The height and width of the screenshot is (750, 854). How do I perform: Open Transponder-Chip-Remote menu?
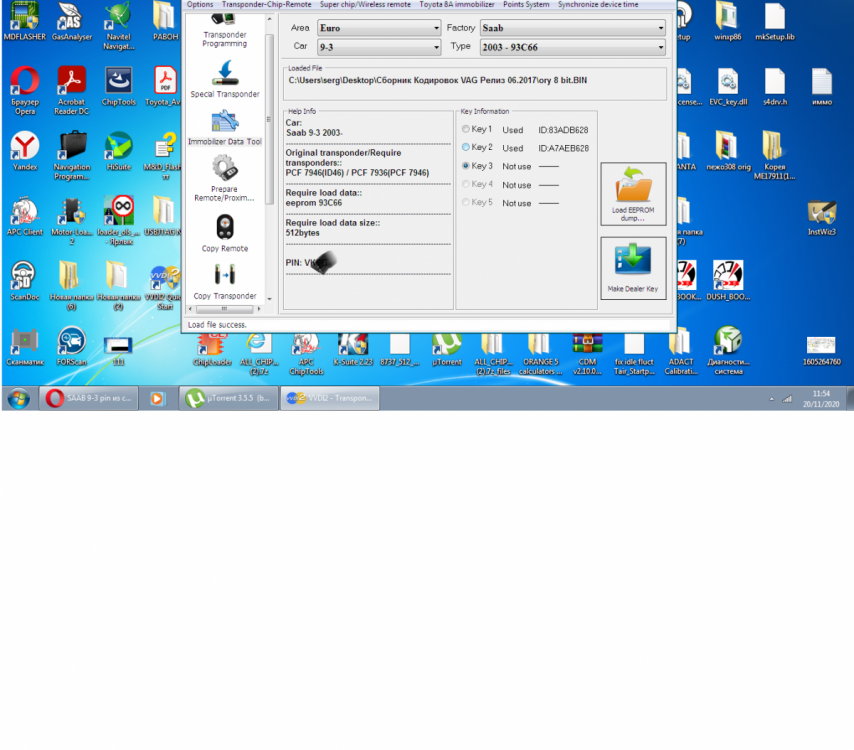tap(266, 4)
